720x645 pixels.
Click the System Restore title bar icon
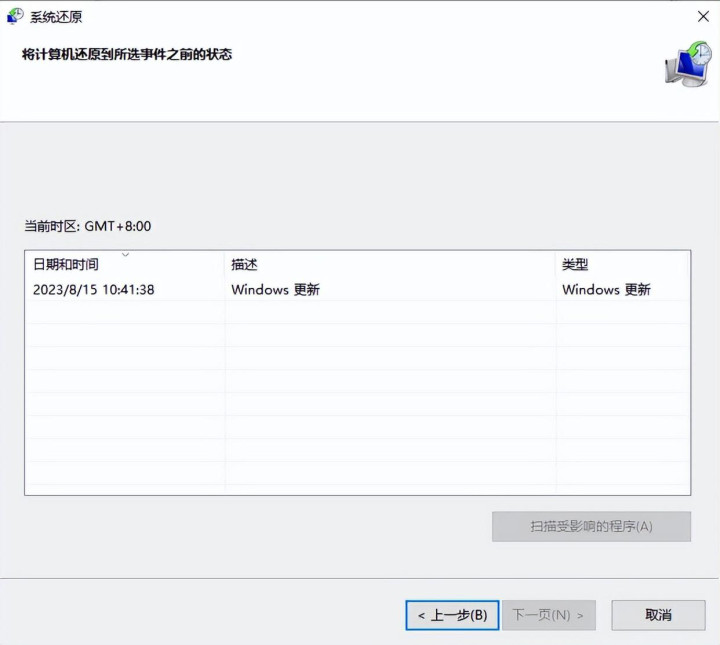15,17
